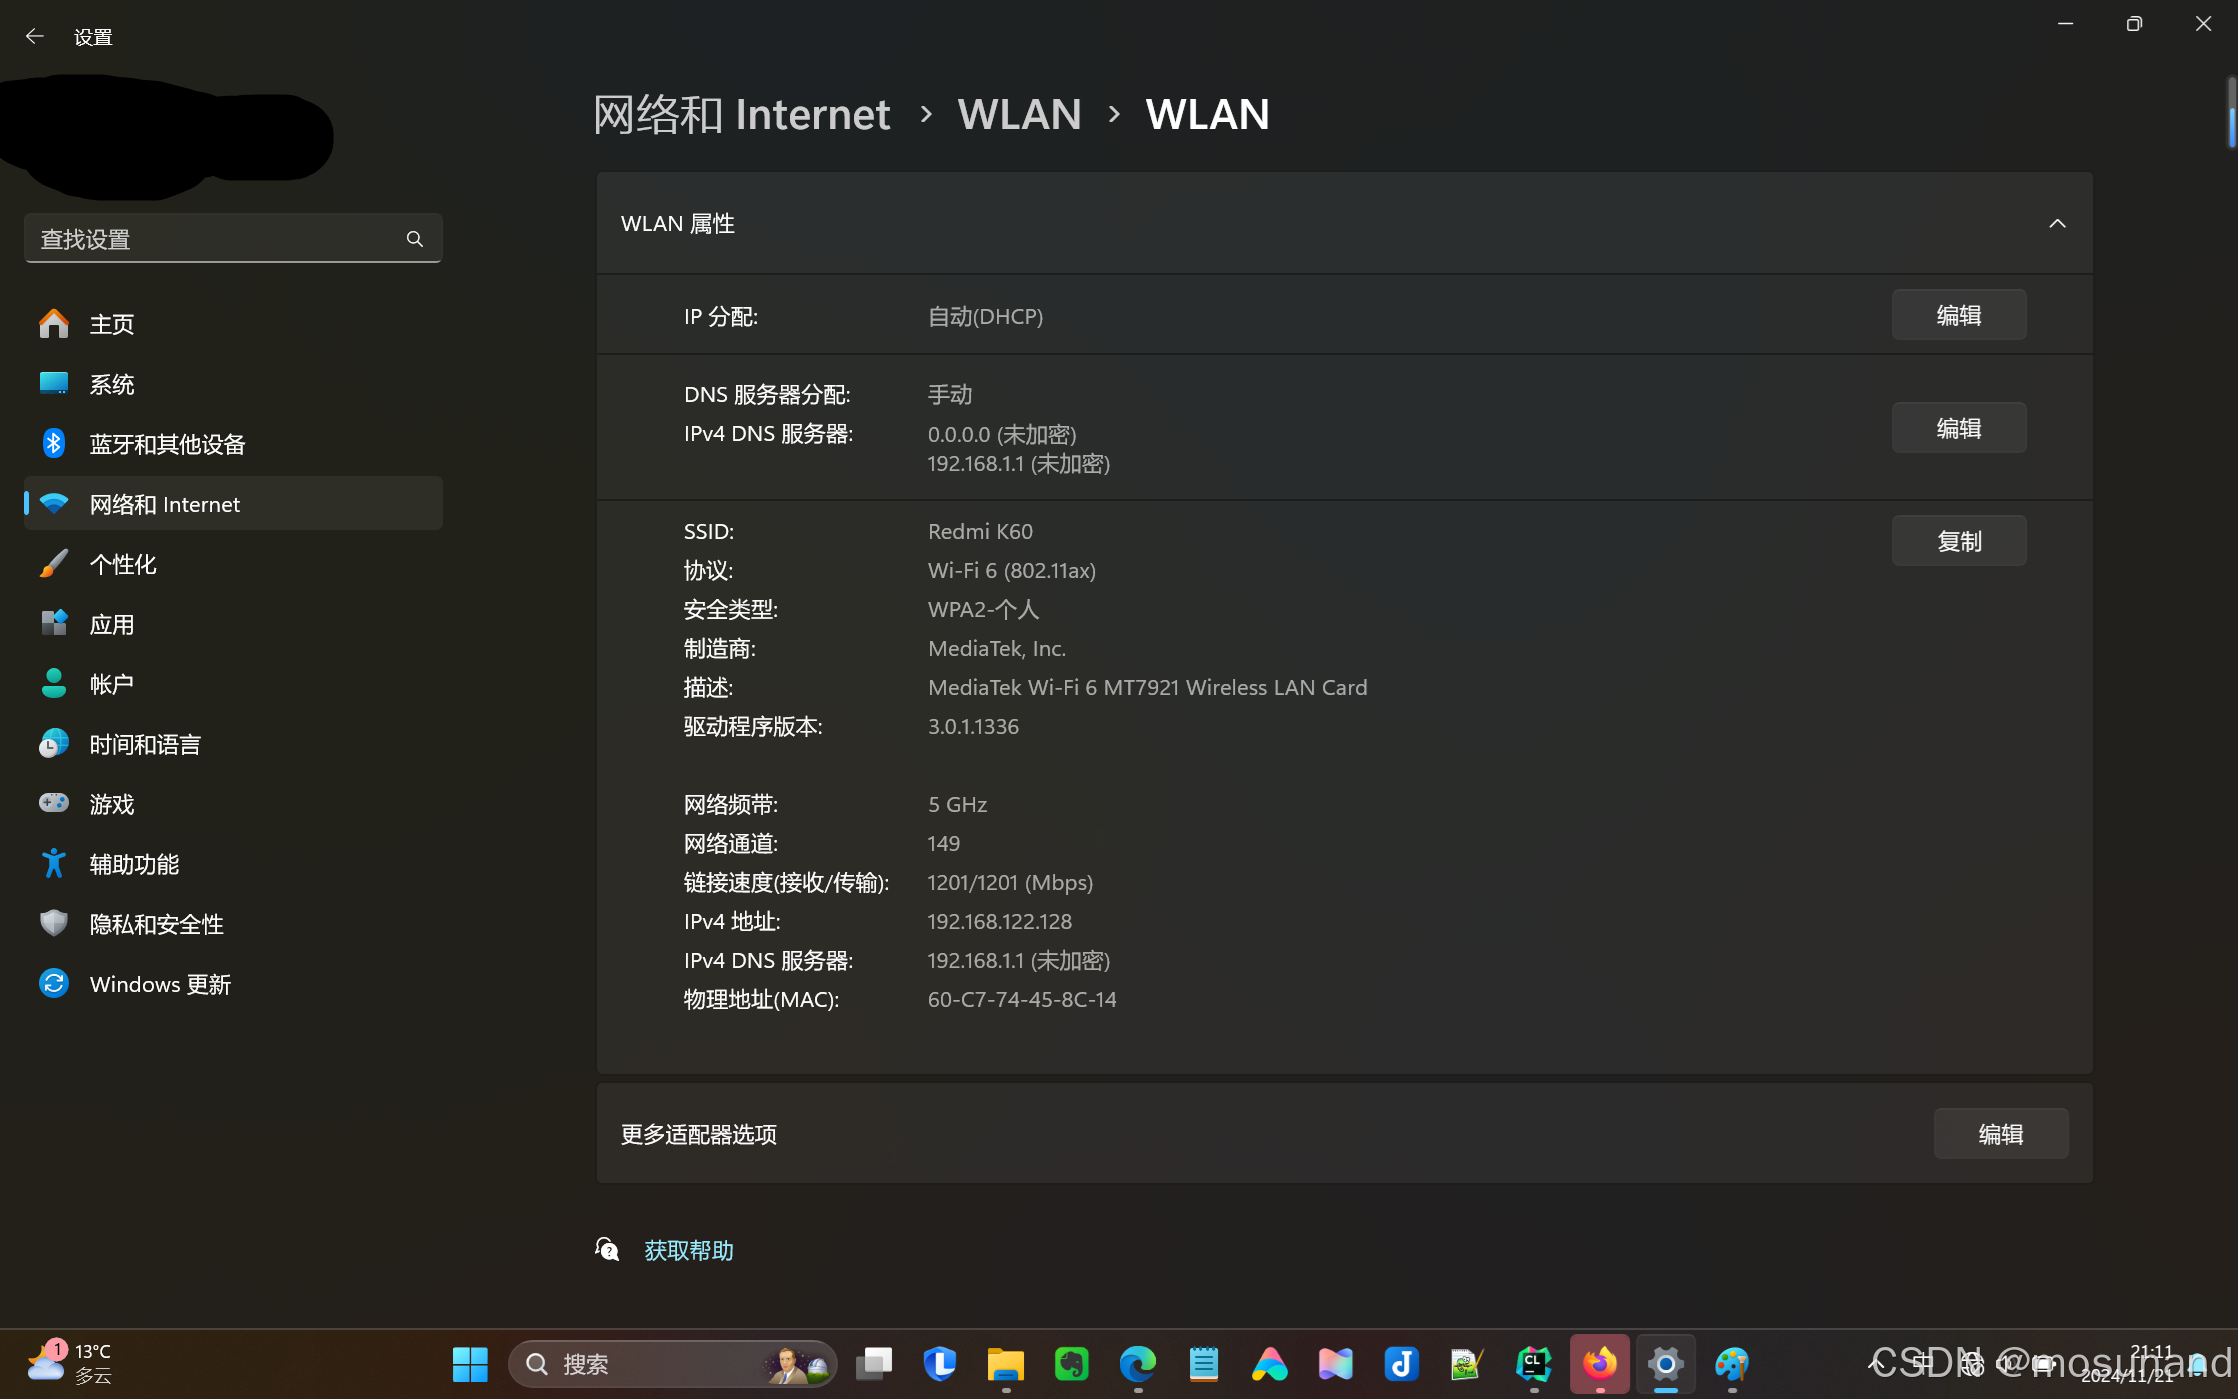Edit more adapter options

[2000, 1134]
